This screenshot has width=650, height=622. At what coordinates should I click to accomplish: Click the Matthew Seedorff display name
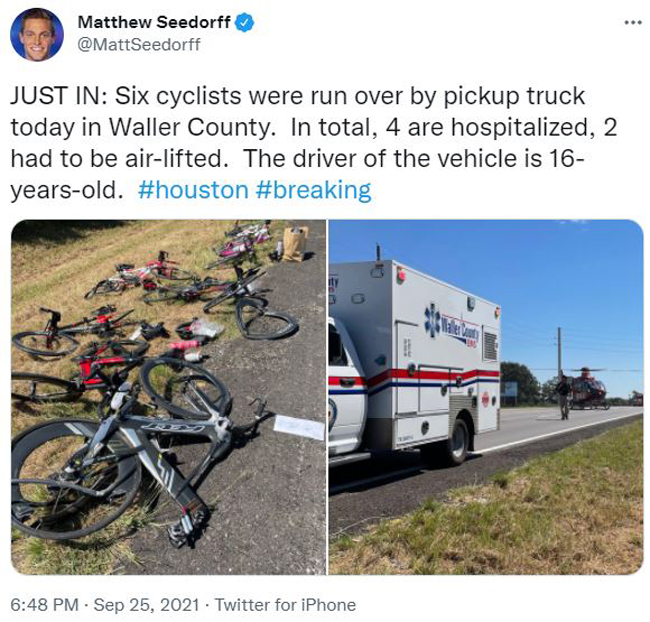tap(154, 22)
